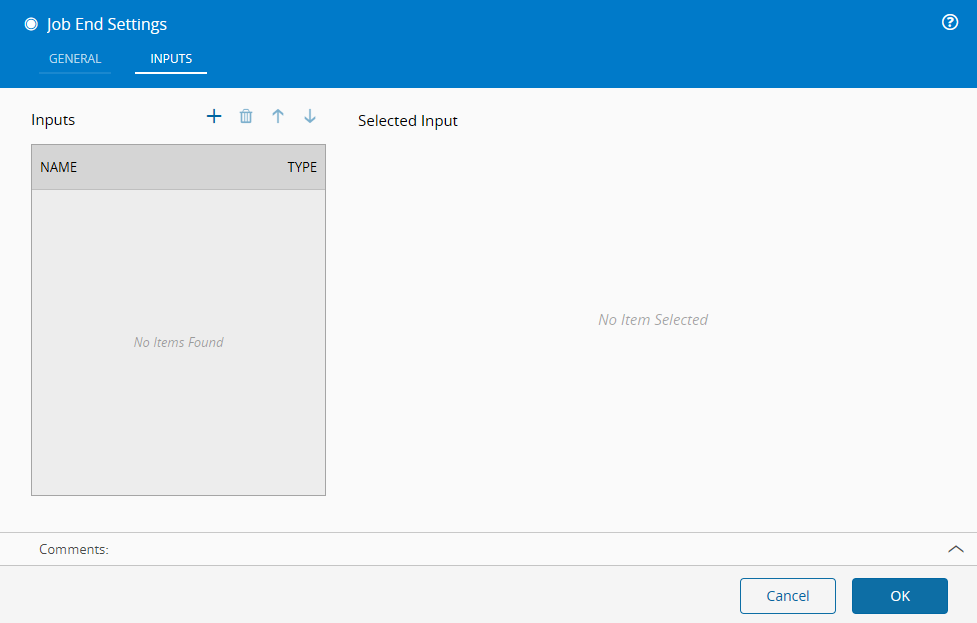Click the Job End Settings title

[x=107, y=24]
